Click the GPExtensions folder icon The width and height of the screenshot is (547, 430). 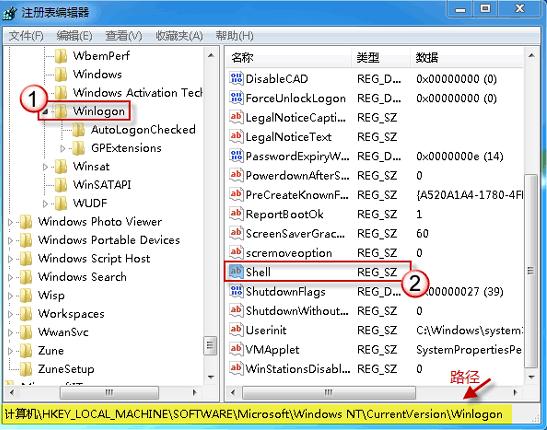click(x=79, y=148)
